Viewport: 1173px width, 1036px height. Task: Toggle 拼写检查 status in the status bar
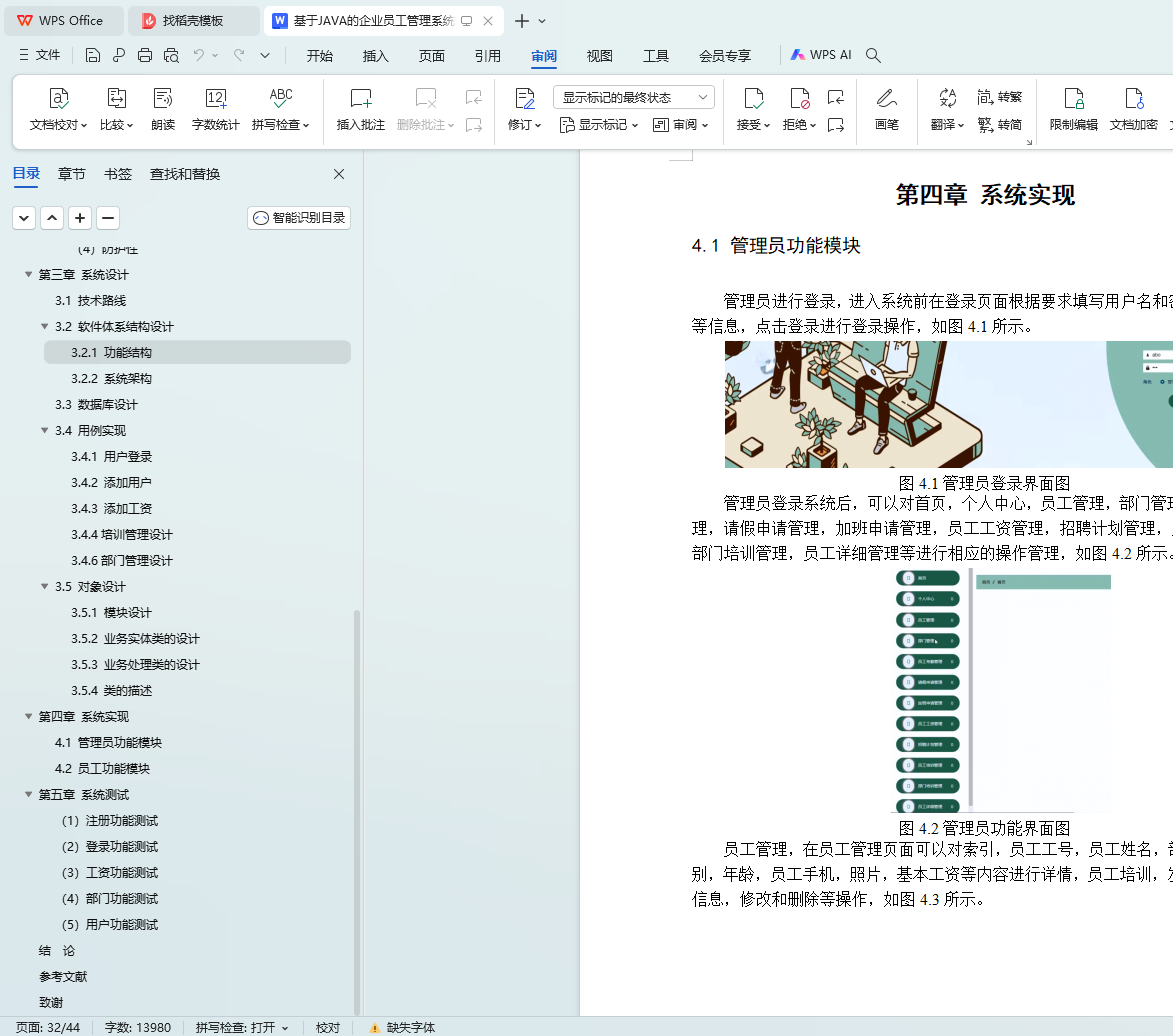242,1027
